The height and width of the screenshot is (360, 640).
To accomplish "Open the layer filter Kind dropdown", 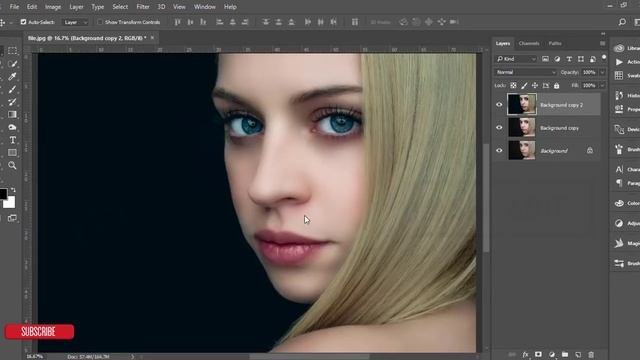I will tap(516, 59).
